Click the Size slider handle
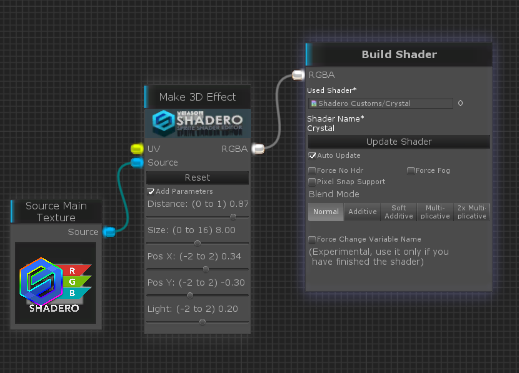This screenshot has height=373, width=519. (x=197, y=243)
